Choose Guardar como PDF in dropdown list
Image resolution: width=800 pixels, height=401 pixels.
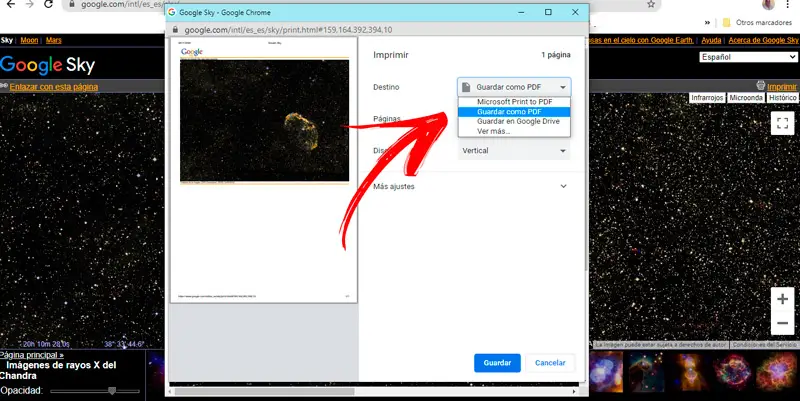pyautogui.click(x=514, y=112)
